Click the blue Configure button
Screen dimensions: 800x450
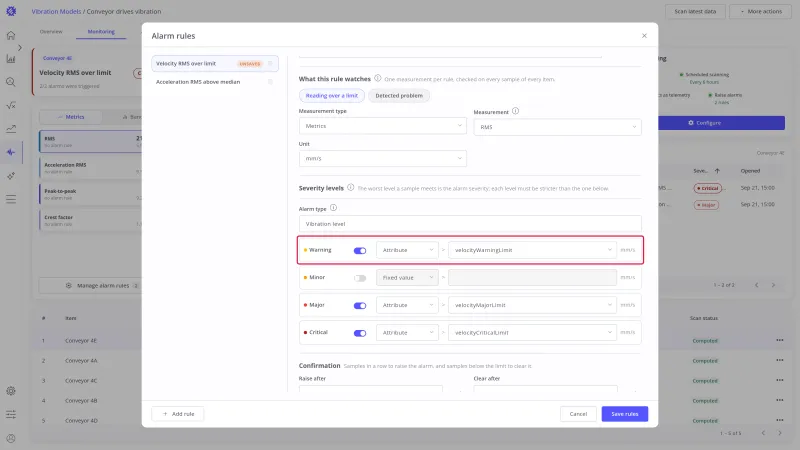point(721,123)
